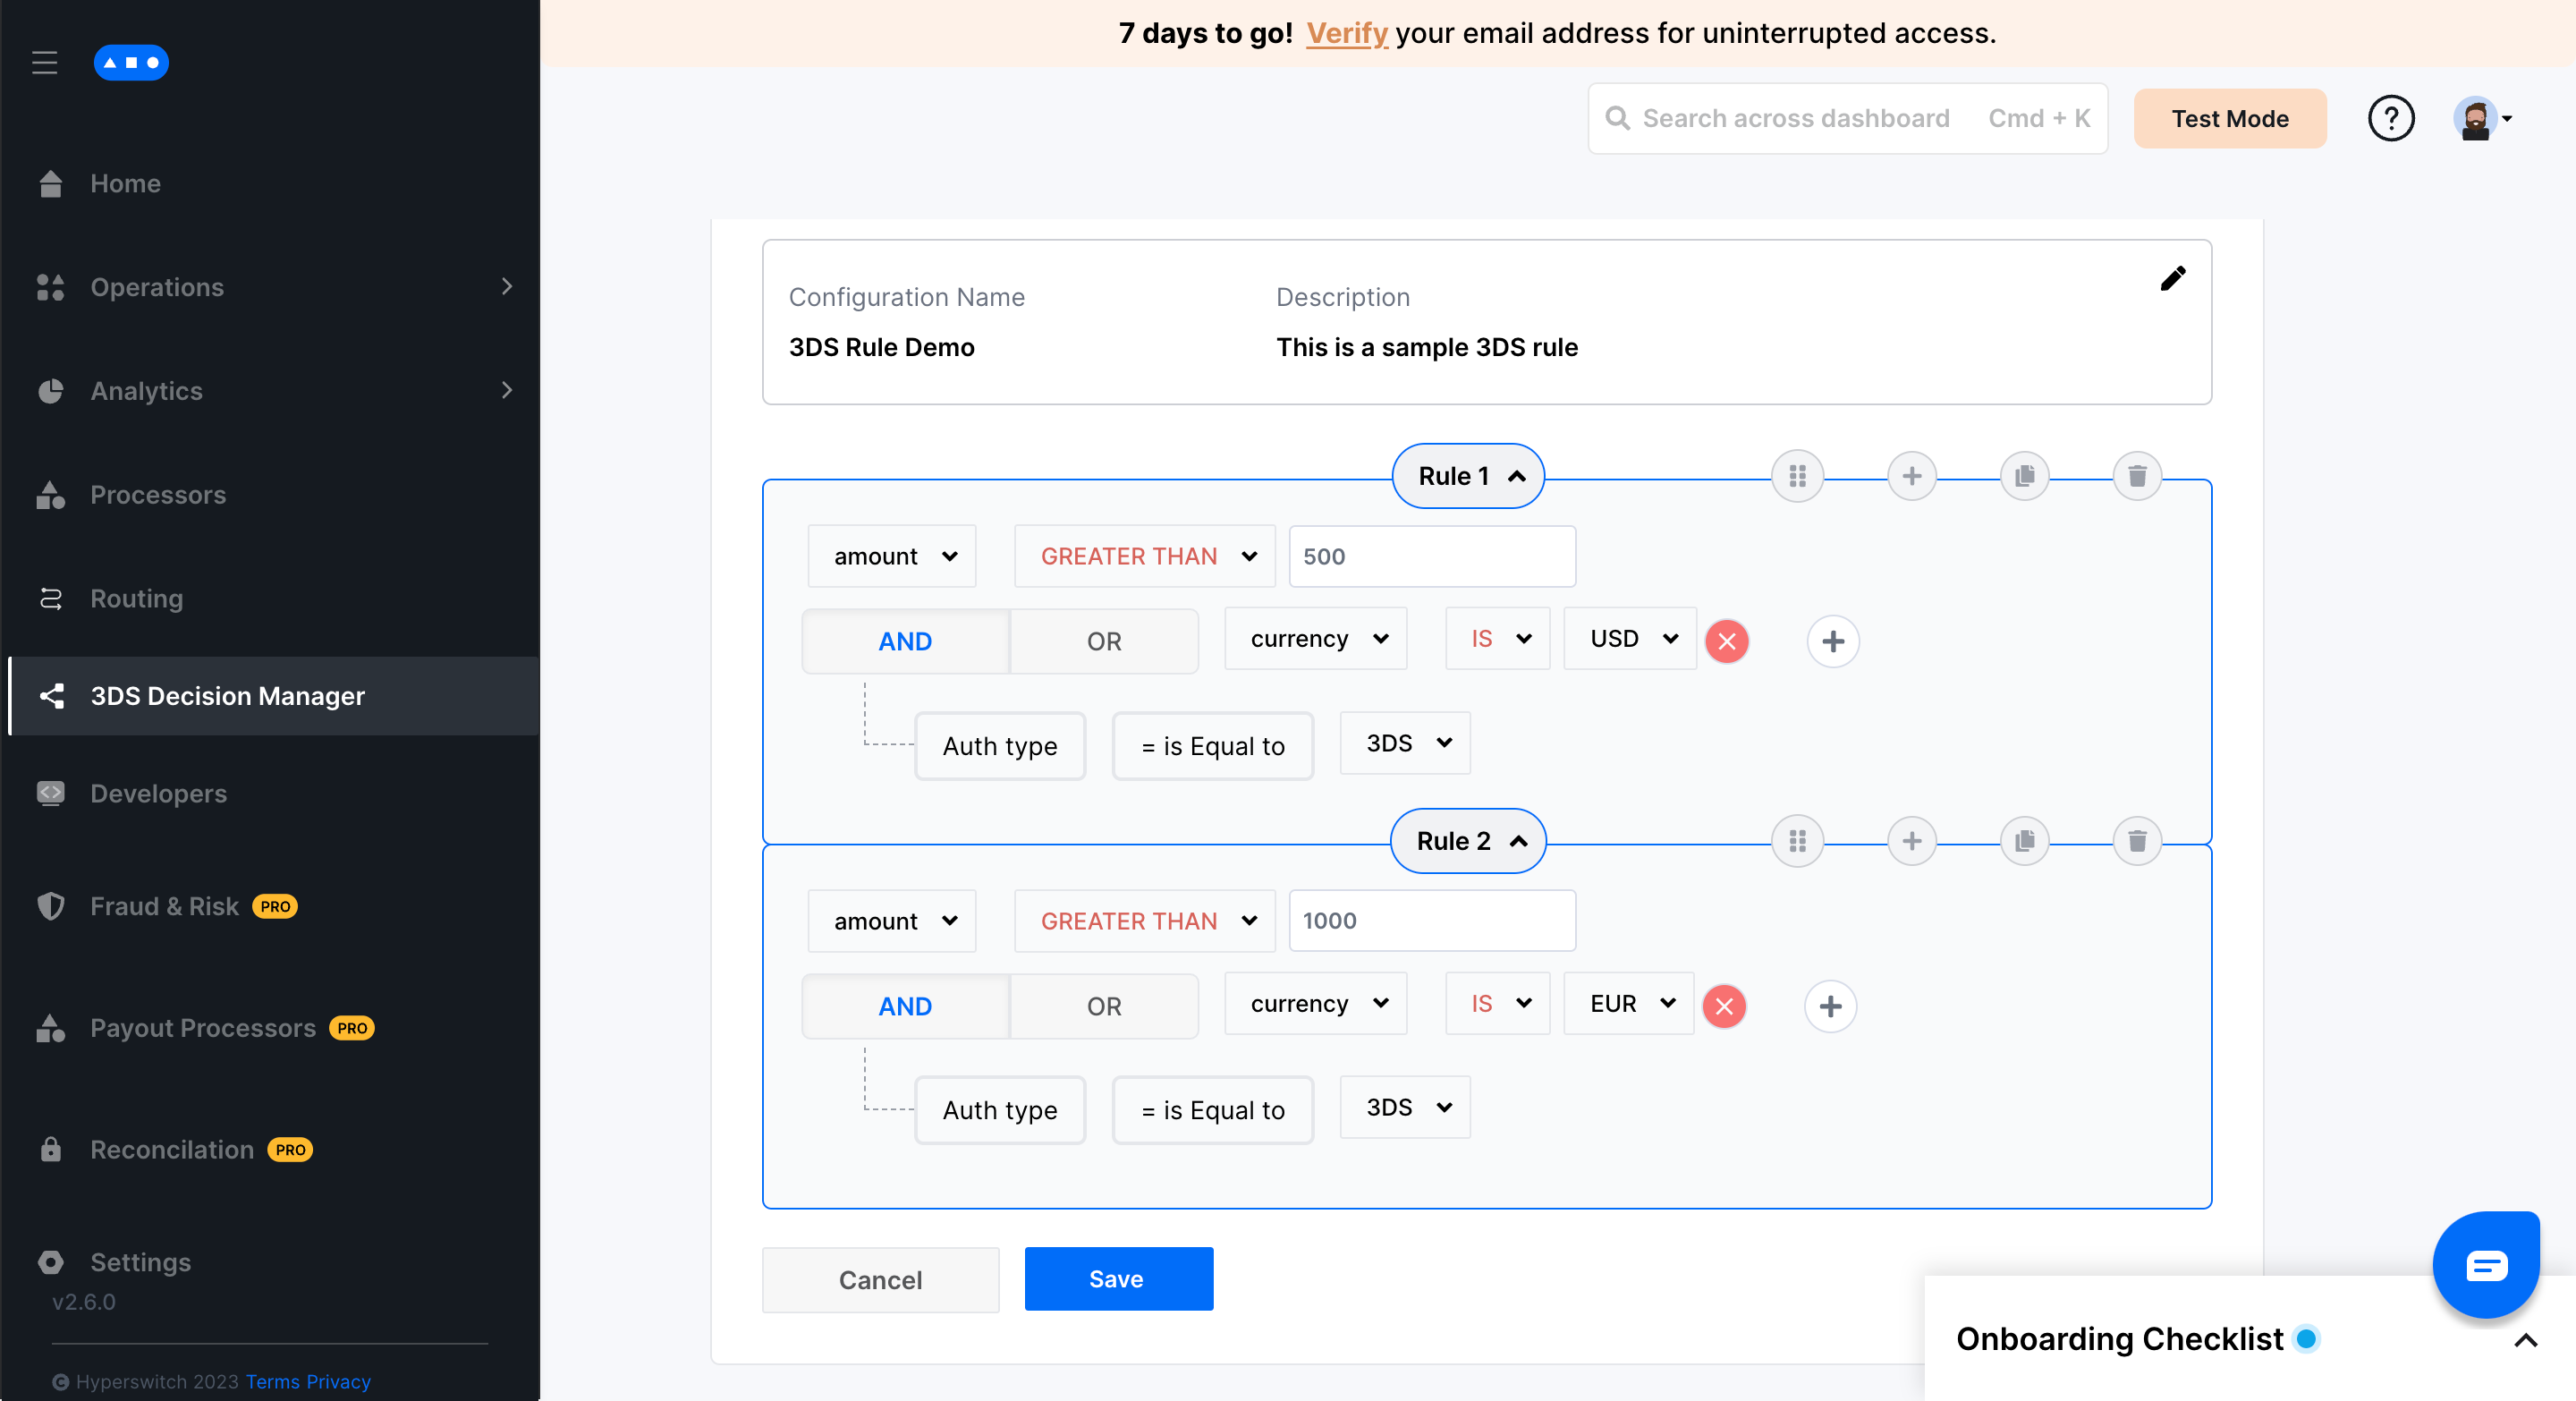Viewport: 2576px width, 1401px height.
Task: Add a condition after the EUR row
Action: 1830,1006
